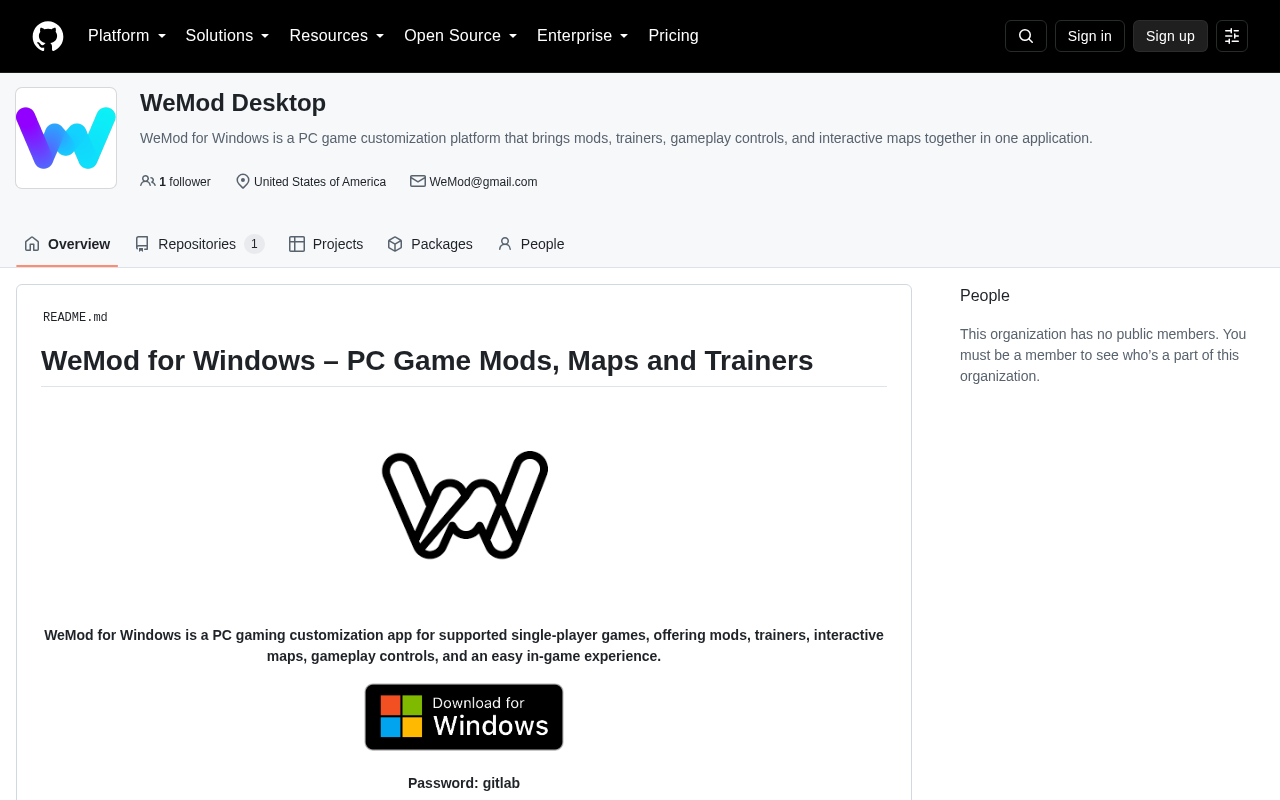Click the WeMod logo in README

coord(465,505)
